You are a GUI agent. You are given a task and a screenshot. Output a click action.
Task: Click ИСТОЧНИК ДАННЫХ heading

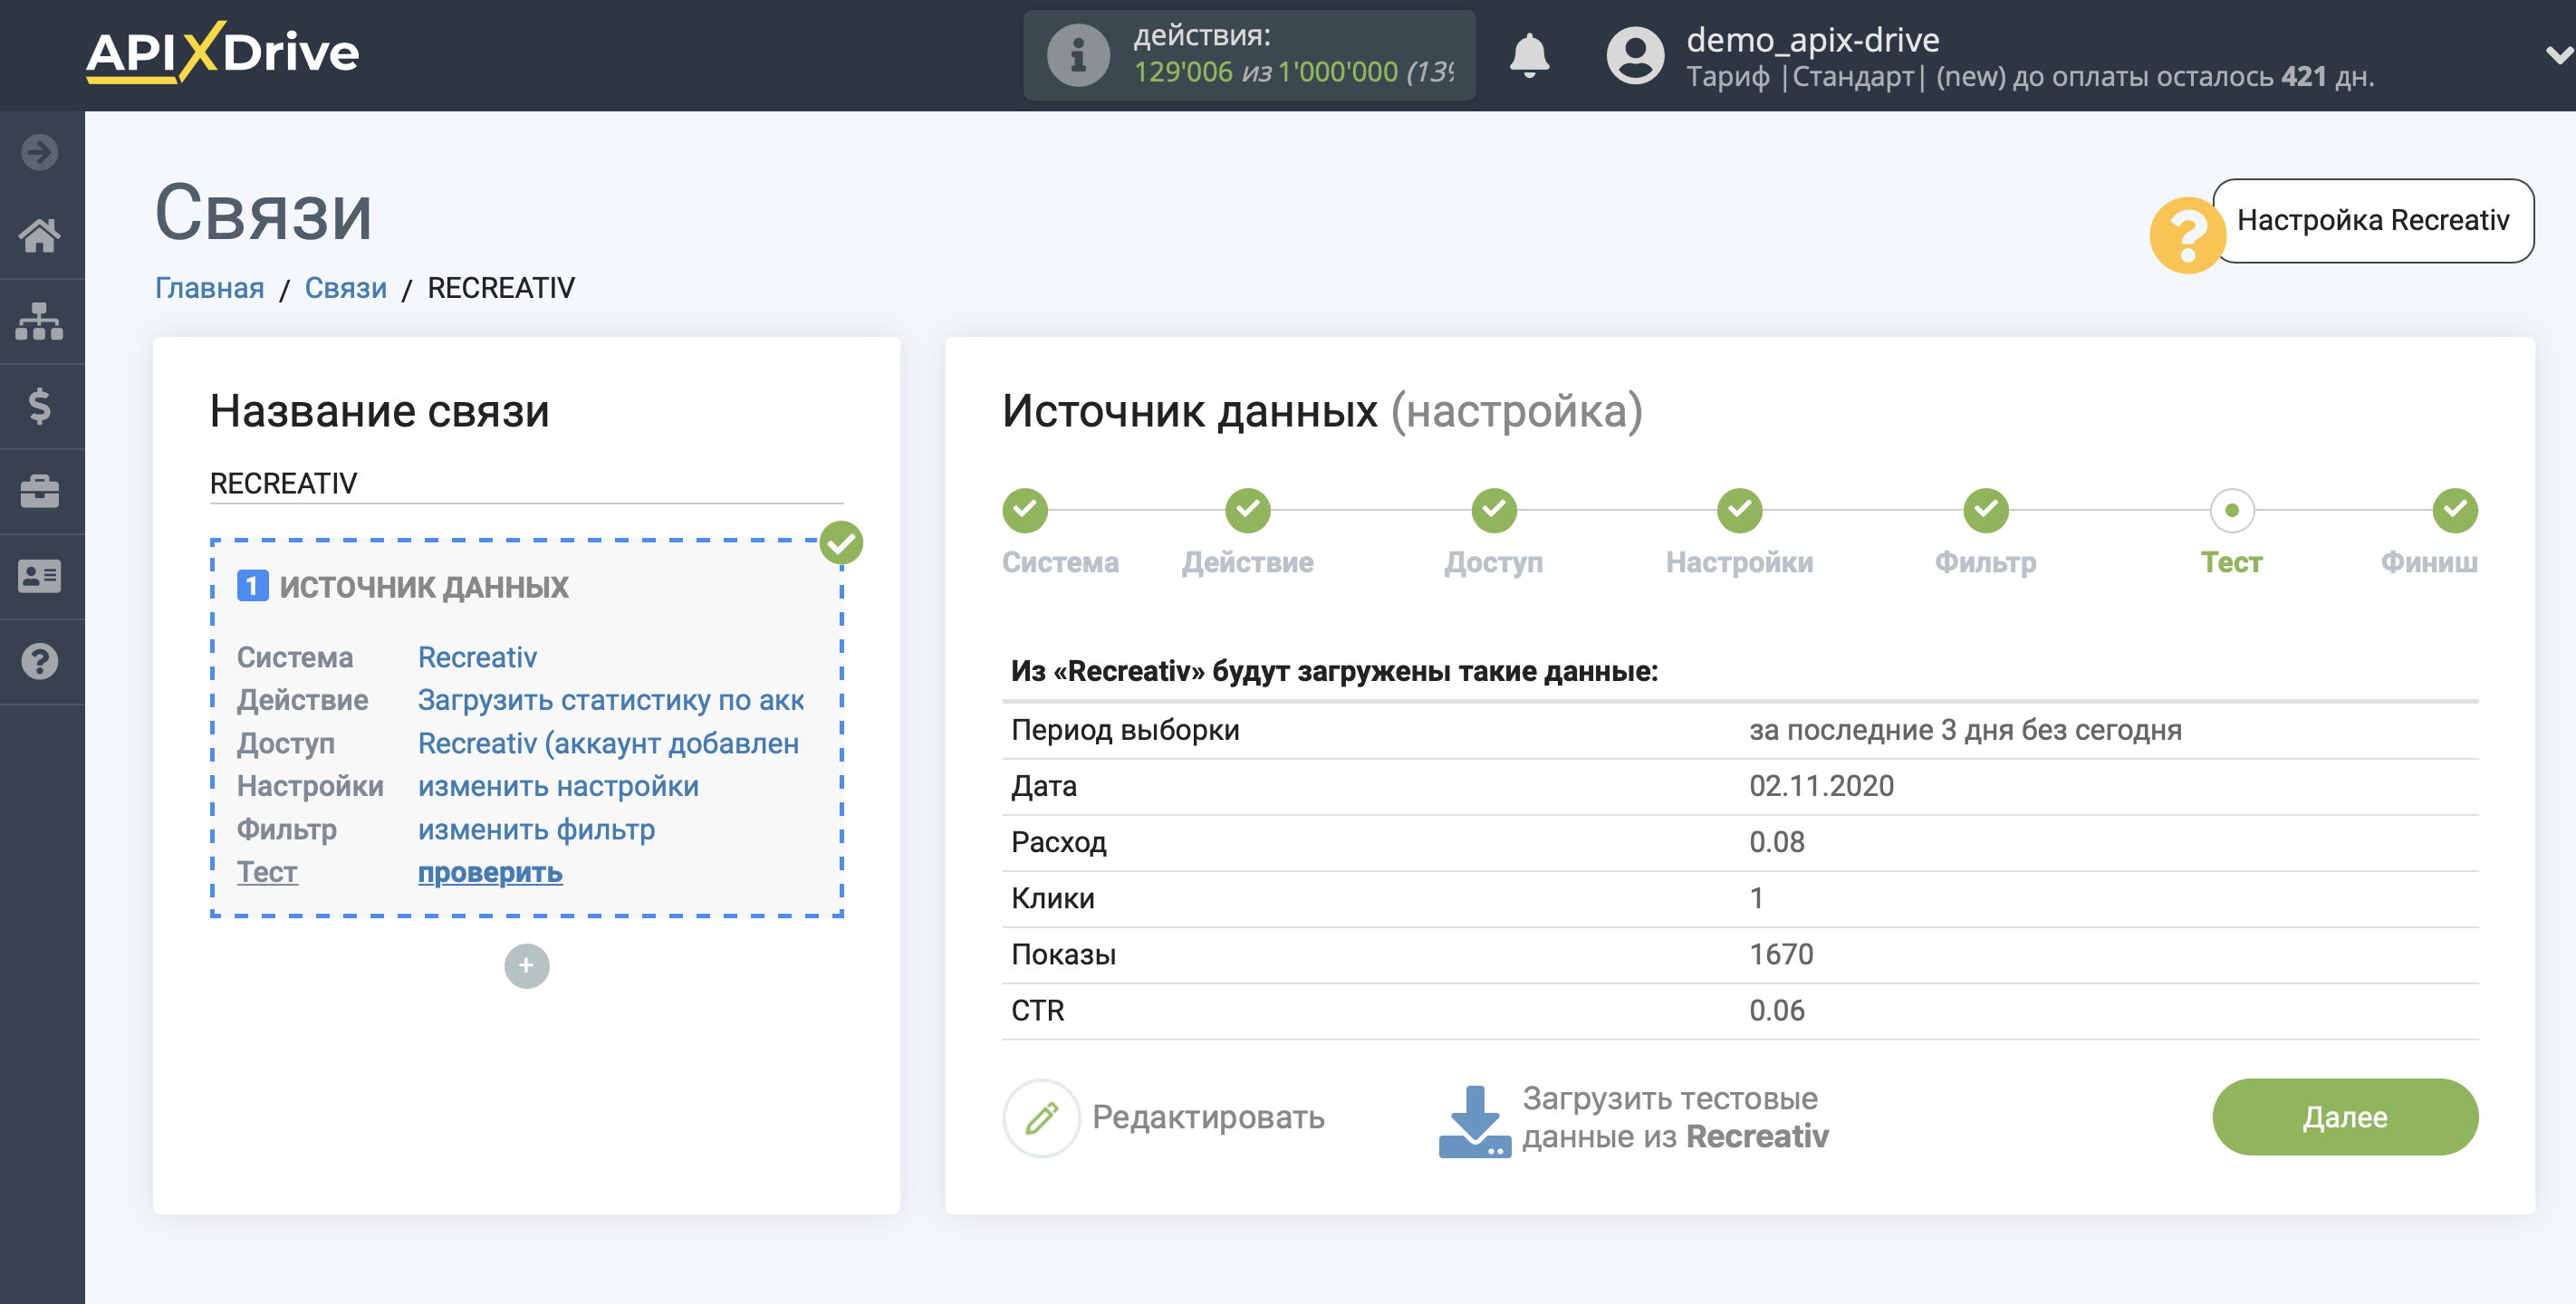tap(423, 587)
